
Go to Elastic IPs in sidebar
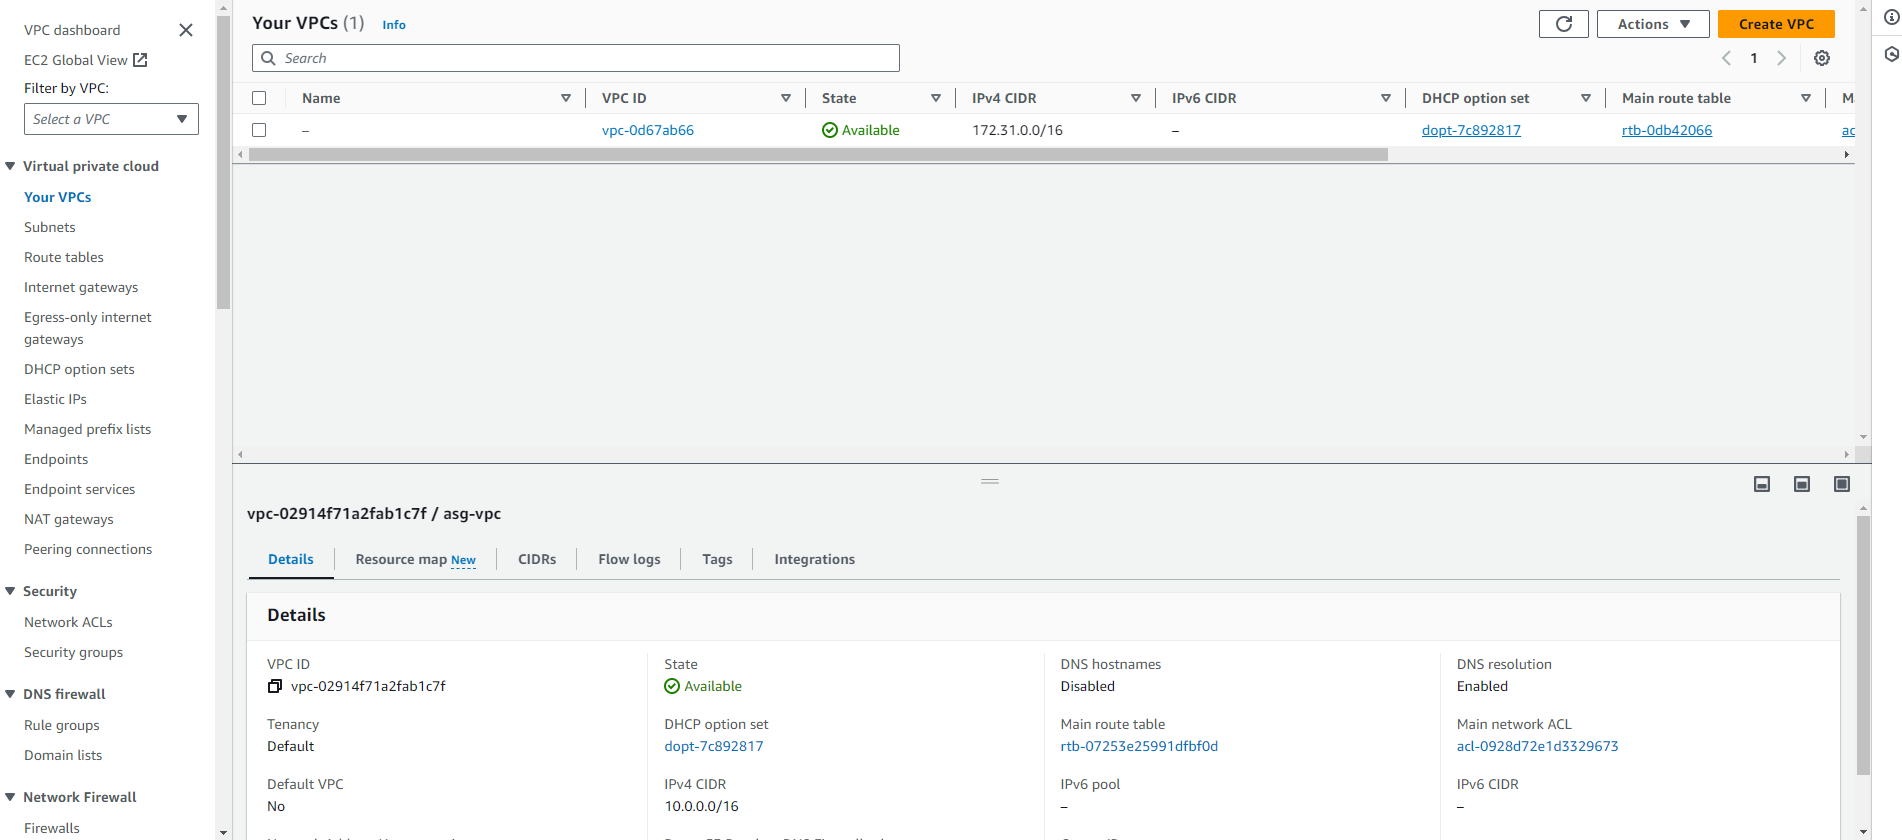pos(55,399)
